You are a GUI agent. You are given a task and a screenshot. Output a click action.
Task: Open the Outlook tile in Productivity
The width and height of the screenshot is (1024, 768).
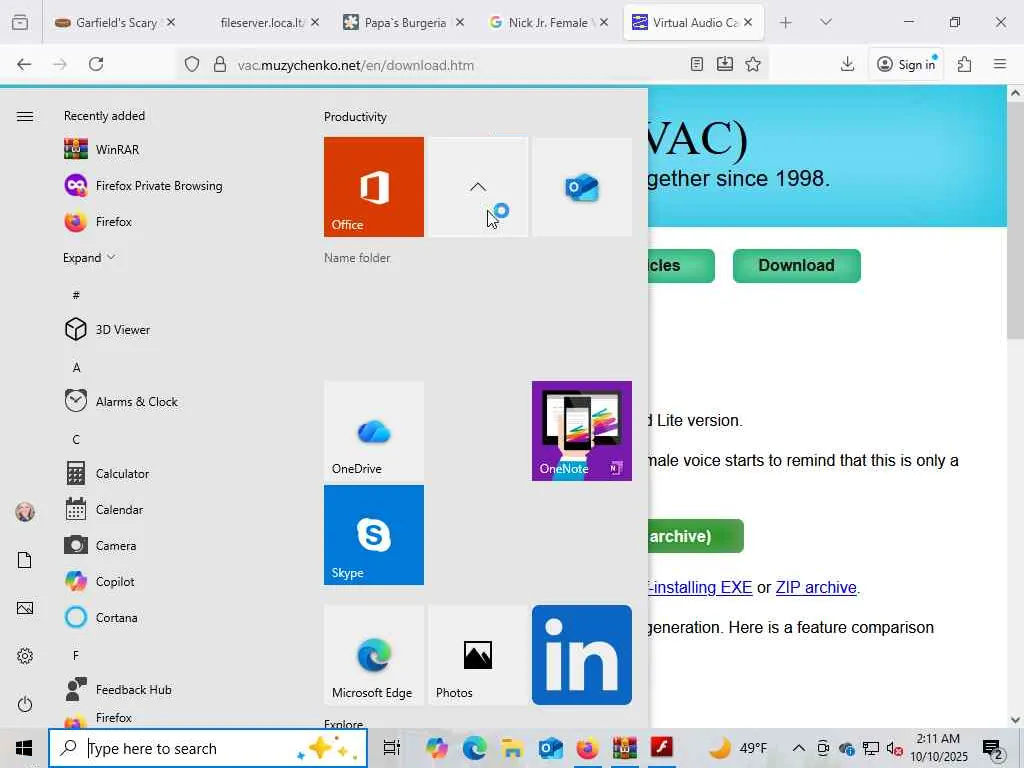click(582, 187)
